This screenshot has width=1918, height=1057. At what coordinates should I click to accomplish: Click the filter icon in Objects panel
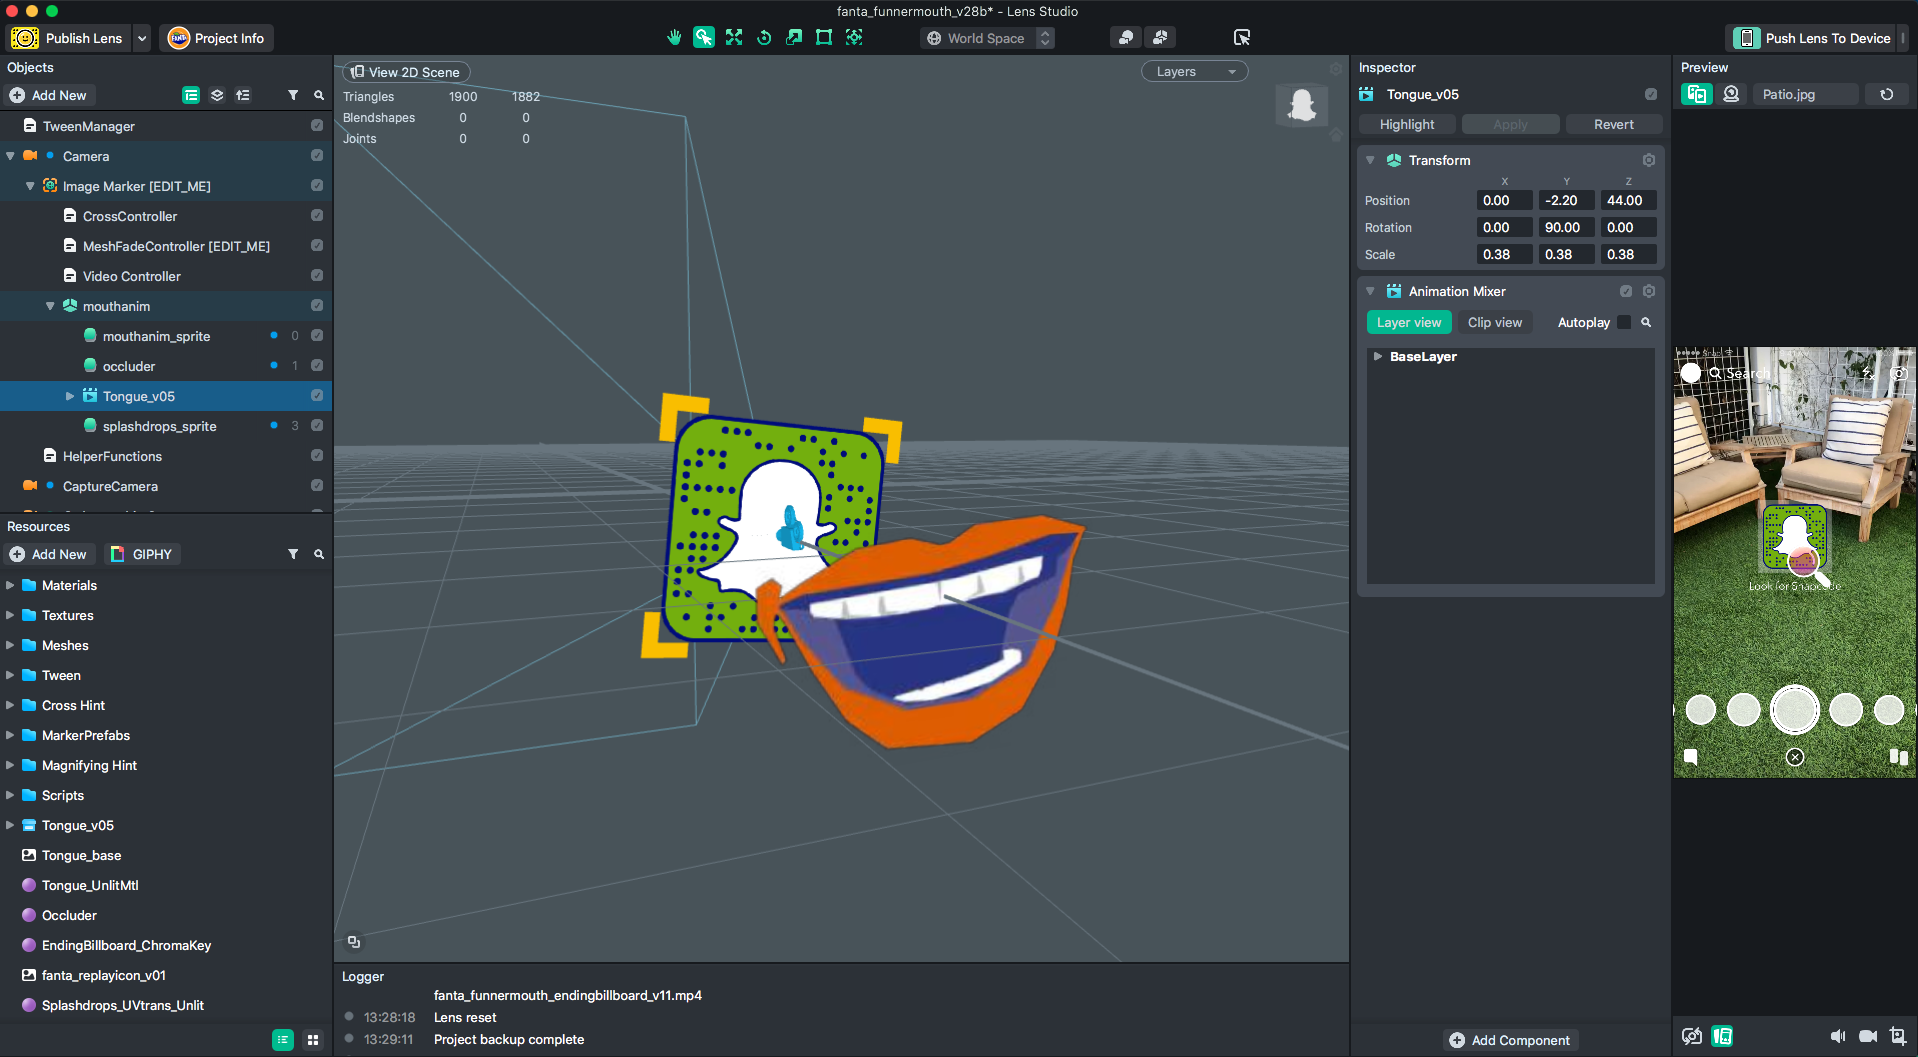(293, 95)
